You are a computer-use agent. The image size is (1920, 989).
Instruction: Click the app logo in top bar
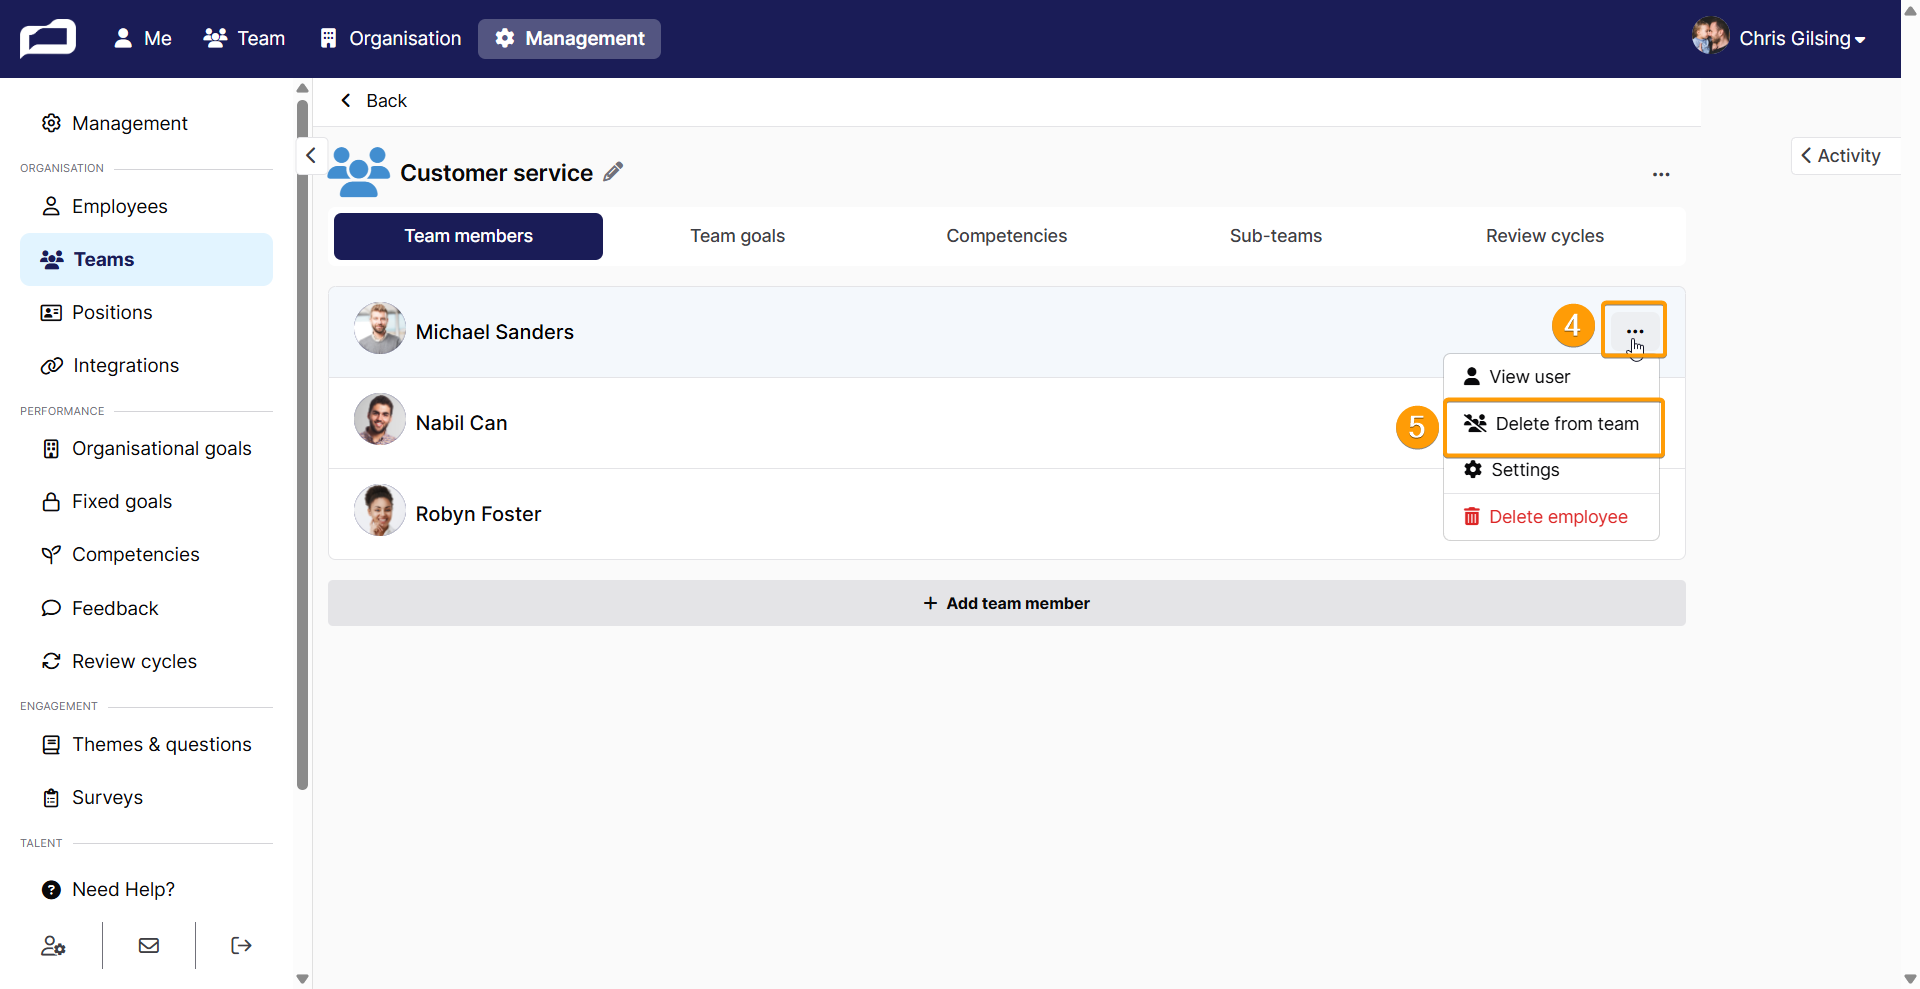[48, 39]
